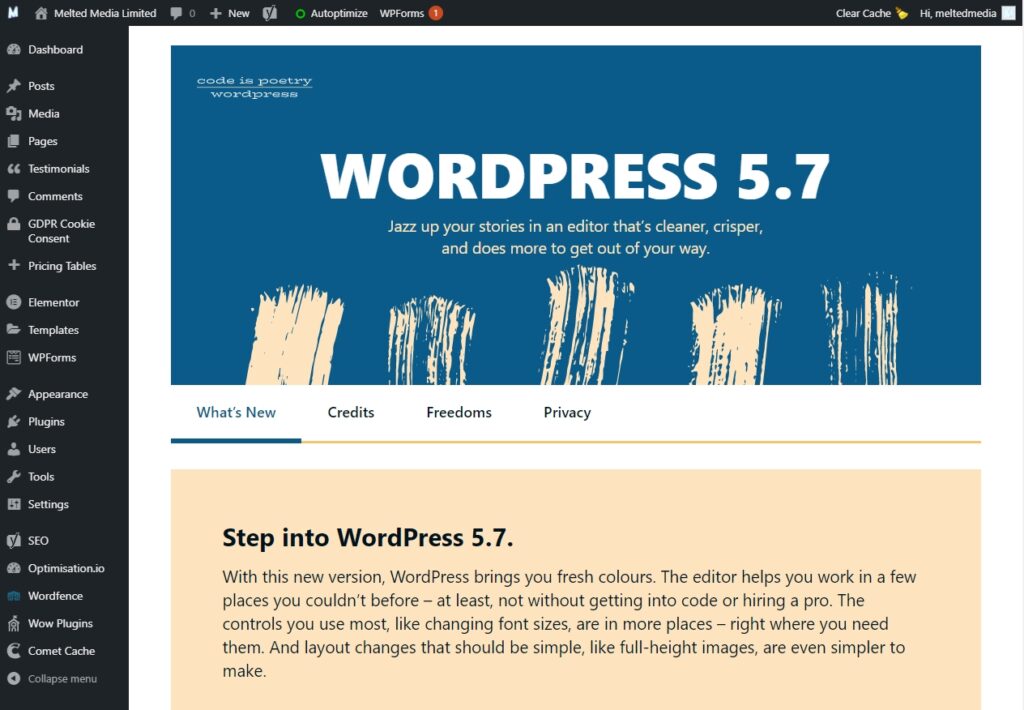This screenshot has width=1024, height=710.
Task: Open the Privacy tab
Action: click(x=567, y=413)
